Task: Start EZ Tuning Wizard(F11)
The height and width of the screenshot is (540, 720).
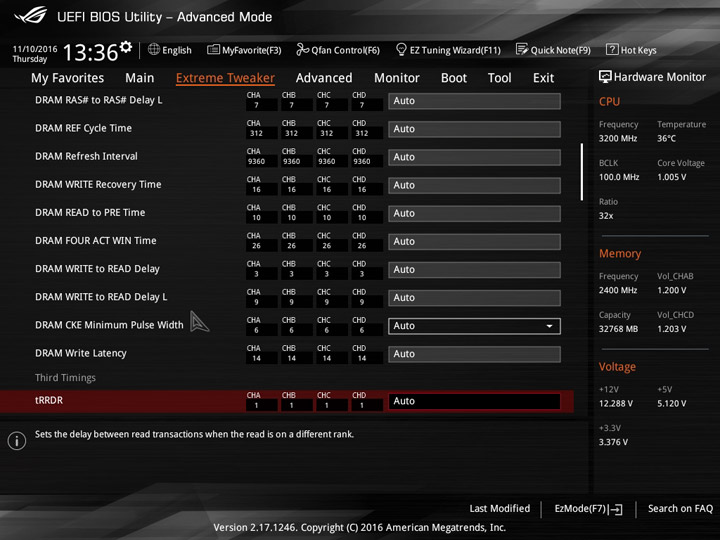Action: (x=448, y=50)
